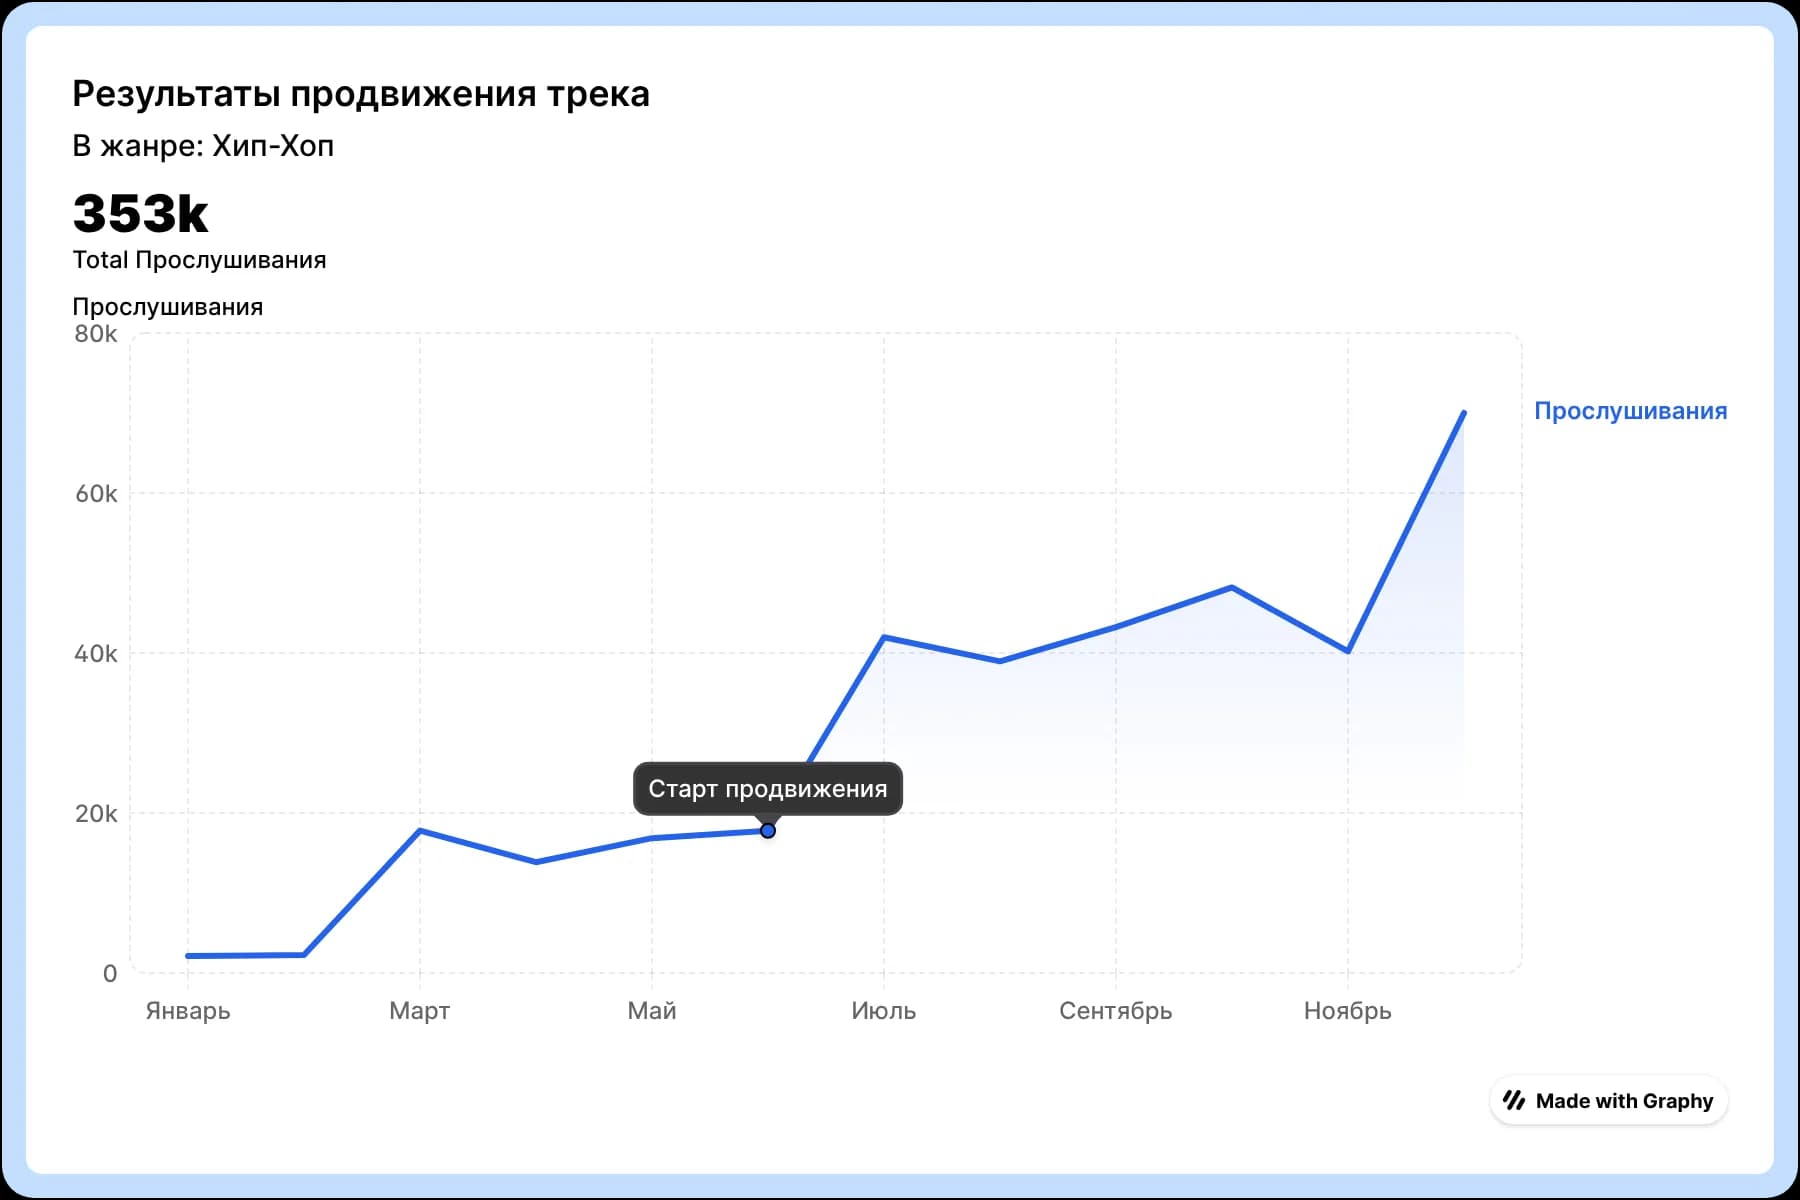This screenshot has height=1200, width=1800.
Task: Click the 'Январь' x-axis label
Action: click(188, 1011)
